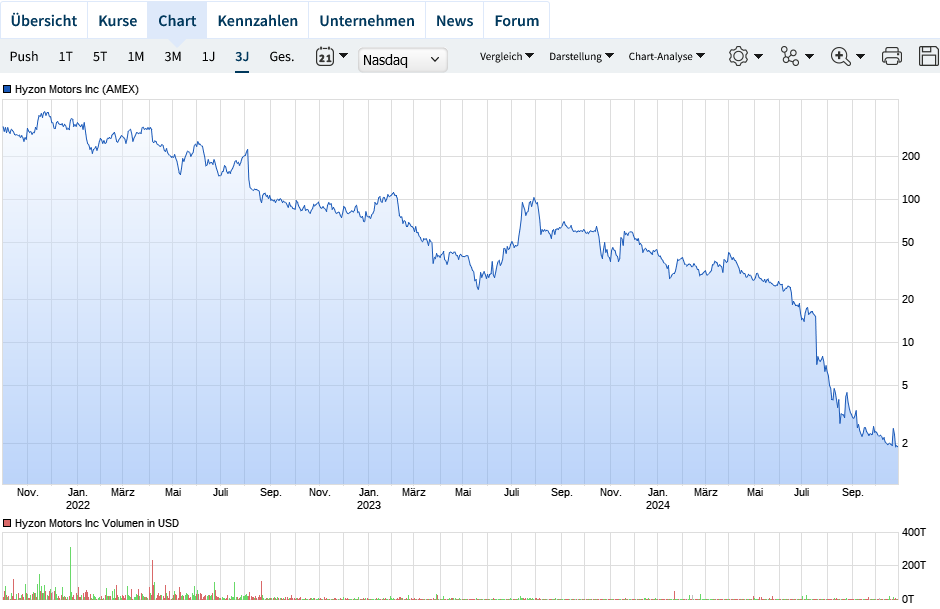Select the 1T time range

(x=65, y=57)
